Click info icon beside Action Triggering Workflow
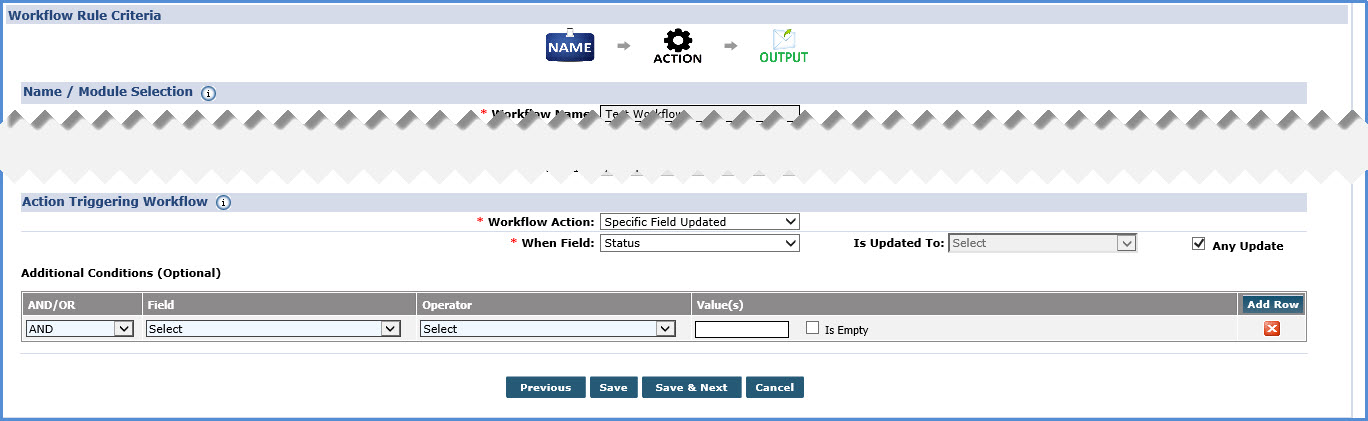 tap(223, 202)
